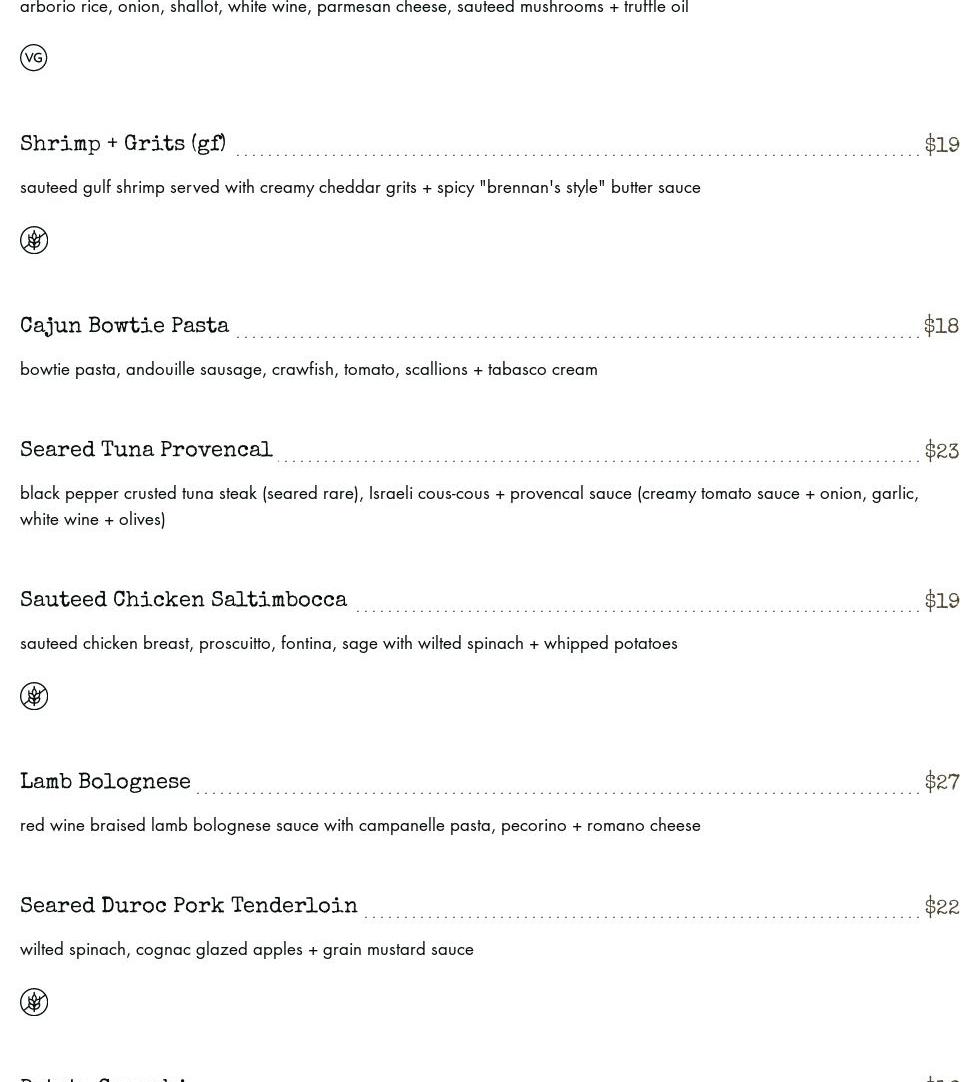Click the $19 Shrimp + Grits price

(x=942, y=144)
